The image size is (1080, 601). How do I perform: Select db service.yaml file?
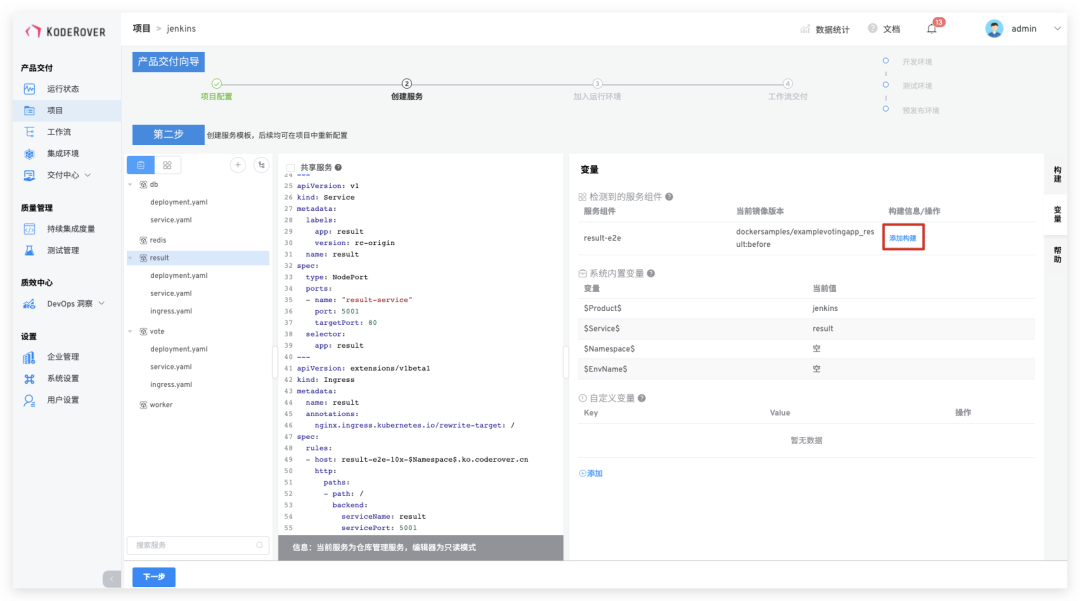pos(171,220)
